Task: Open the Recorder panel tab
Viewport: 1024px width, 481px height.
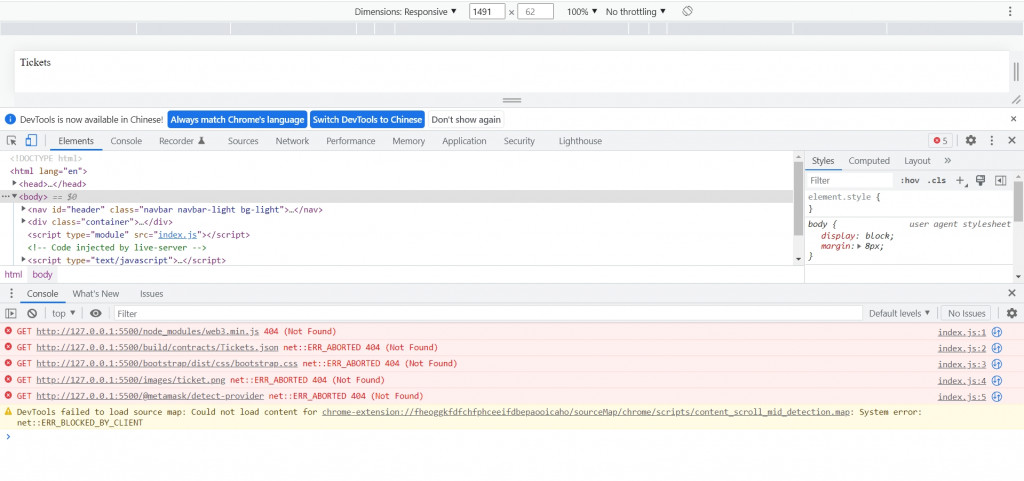Action: coord(182,141)
